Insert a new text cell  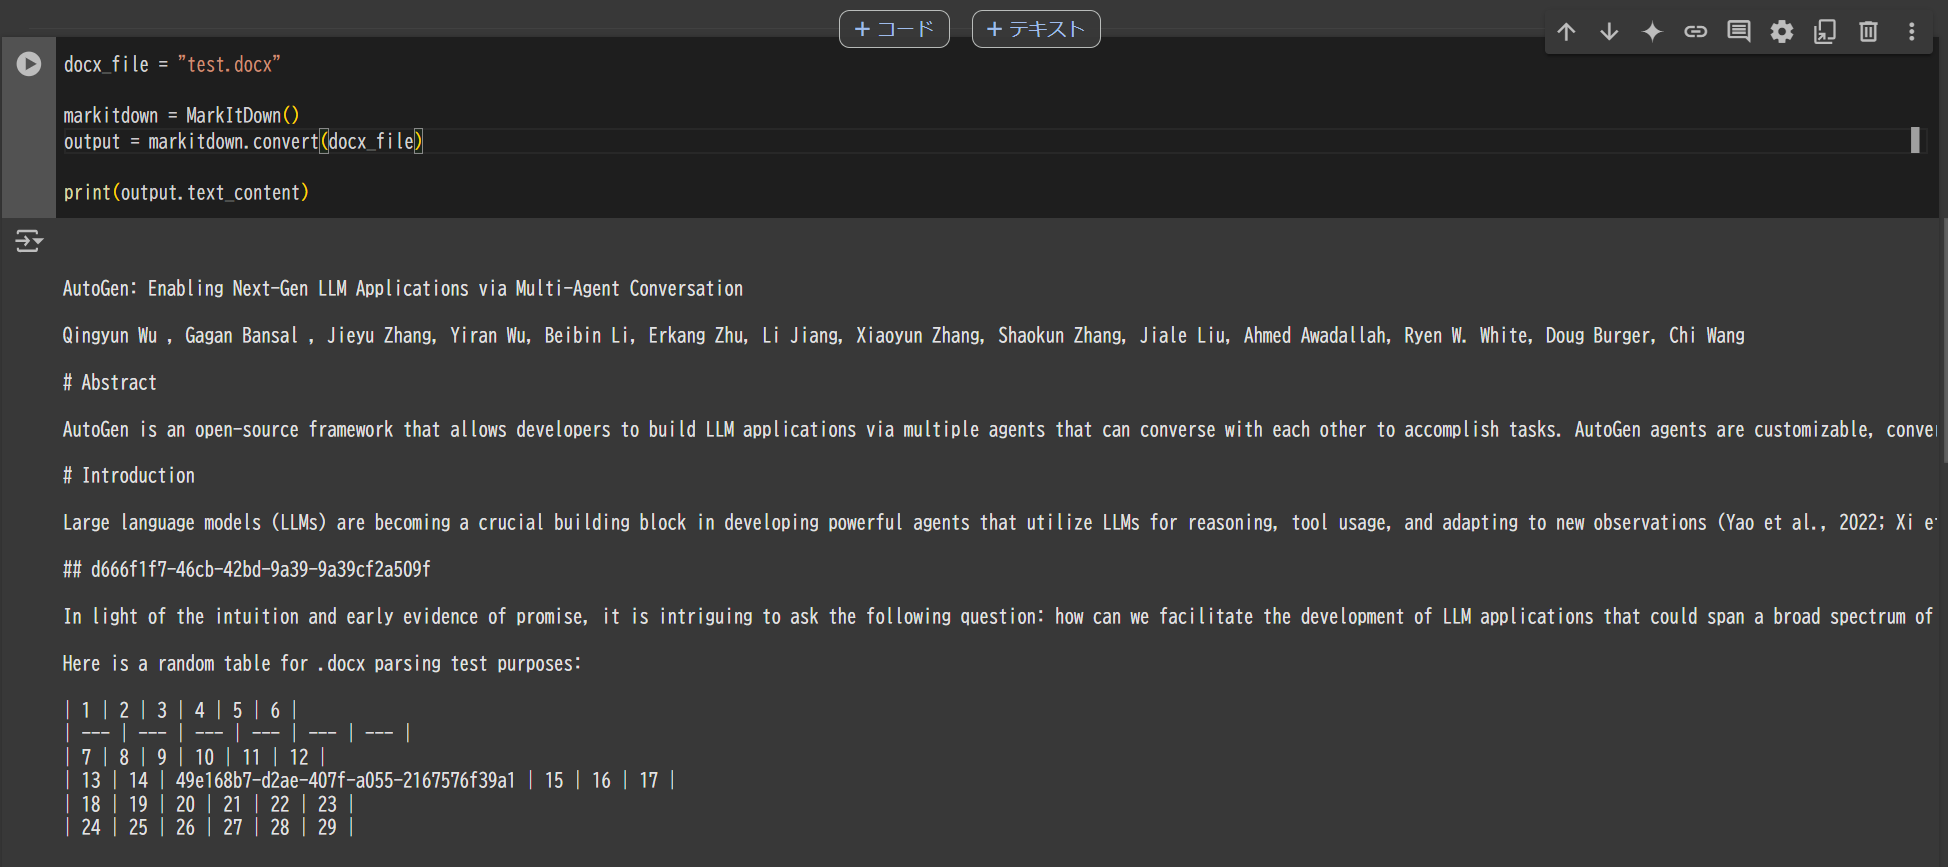[1035, 28]
